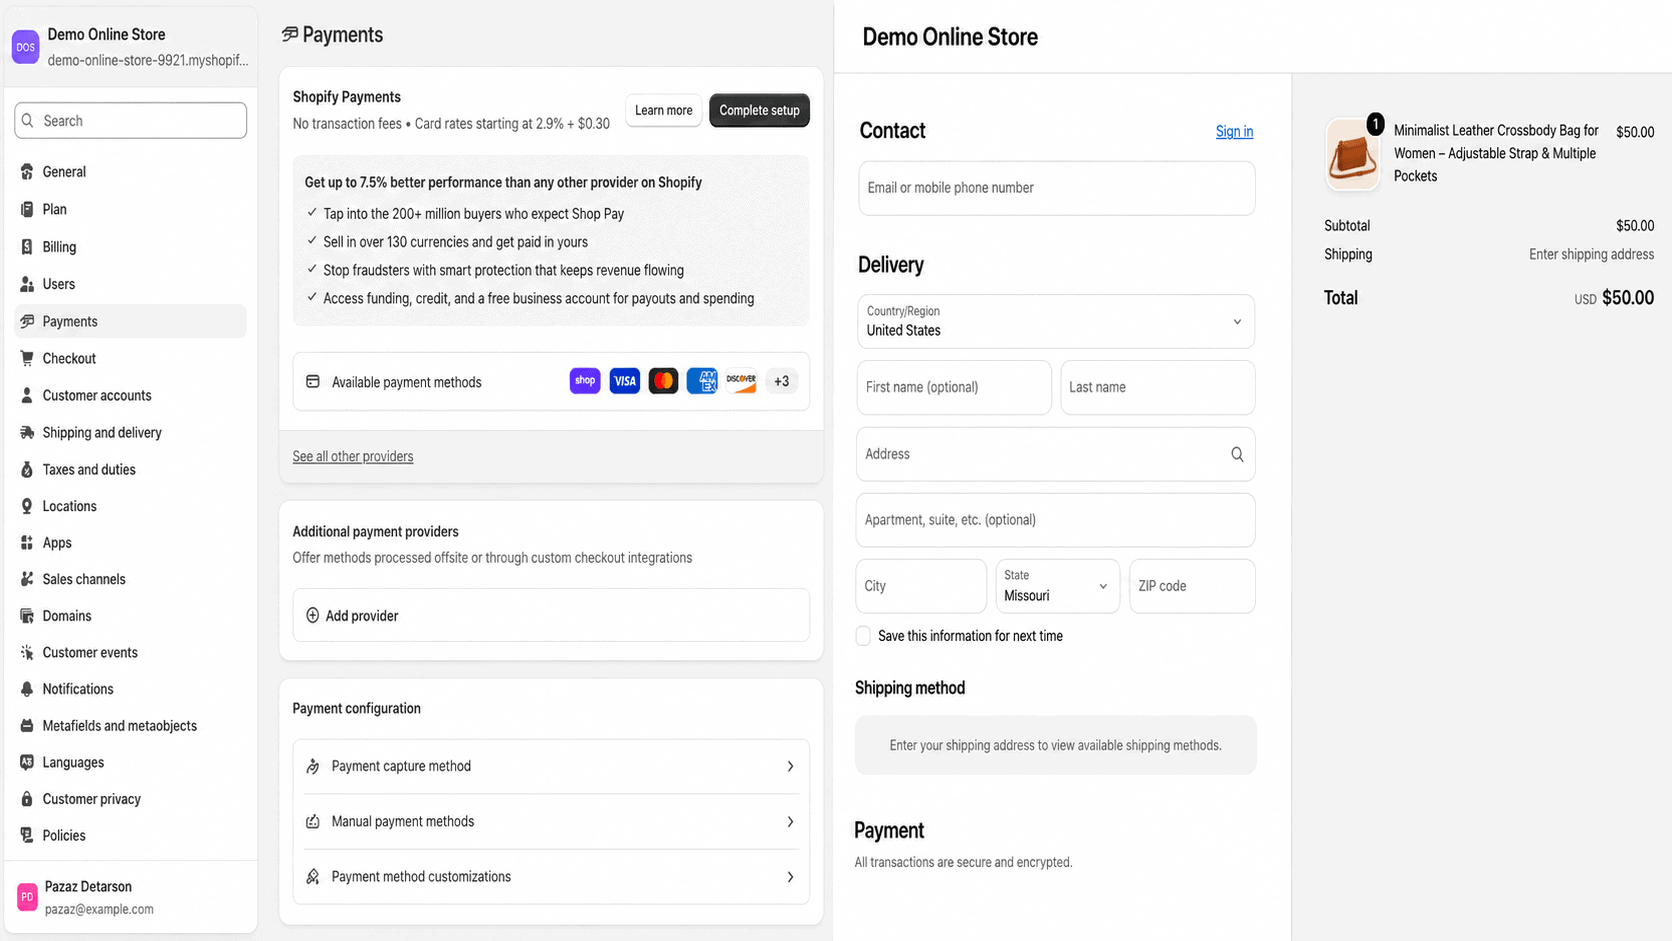This screenshot has width=1672, height=941.
Task: Click the Locations pin icon
Action: 27,506
